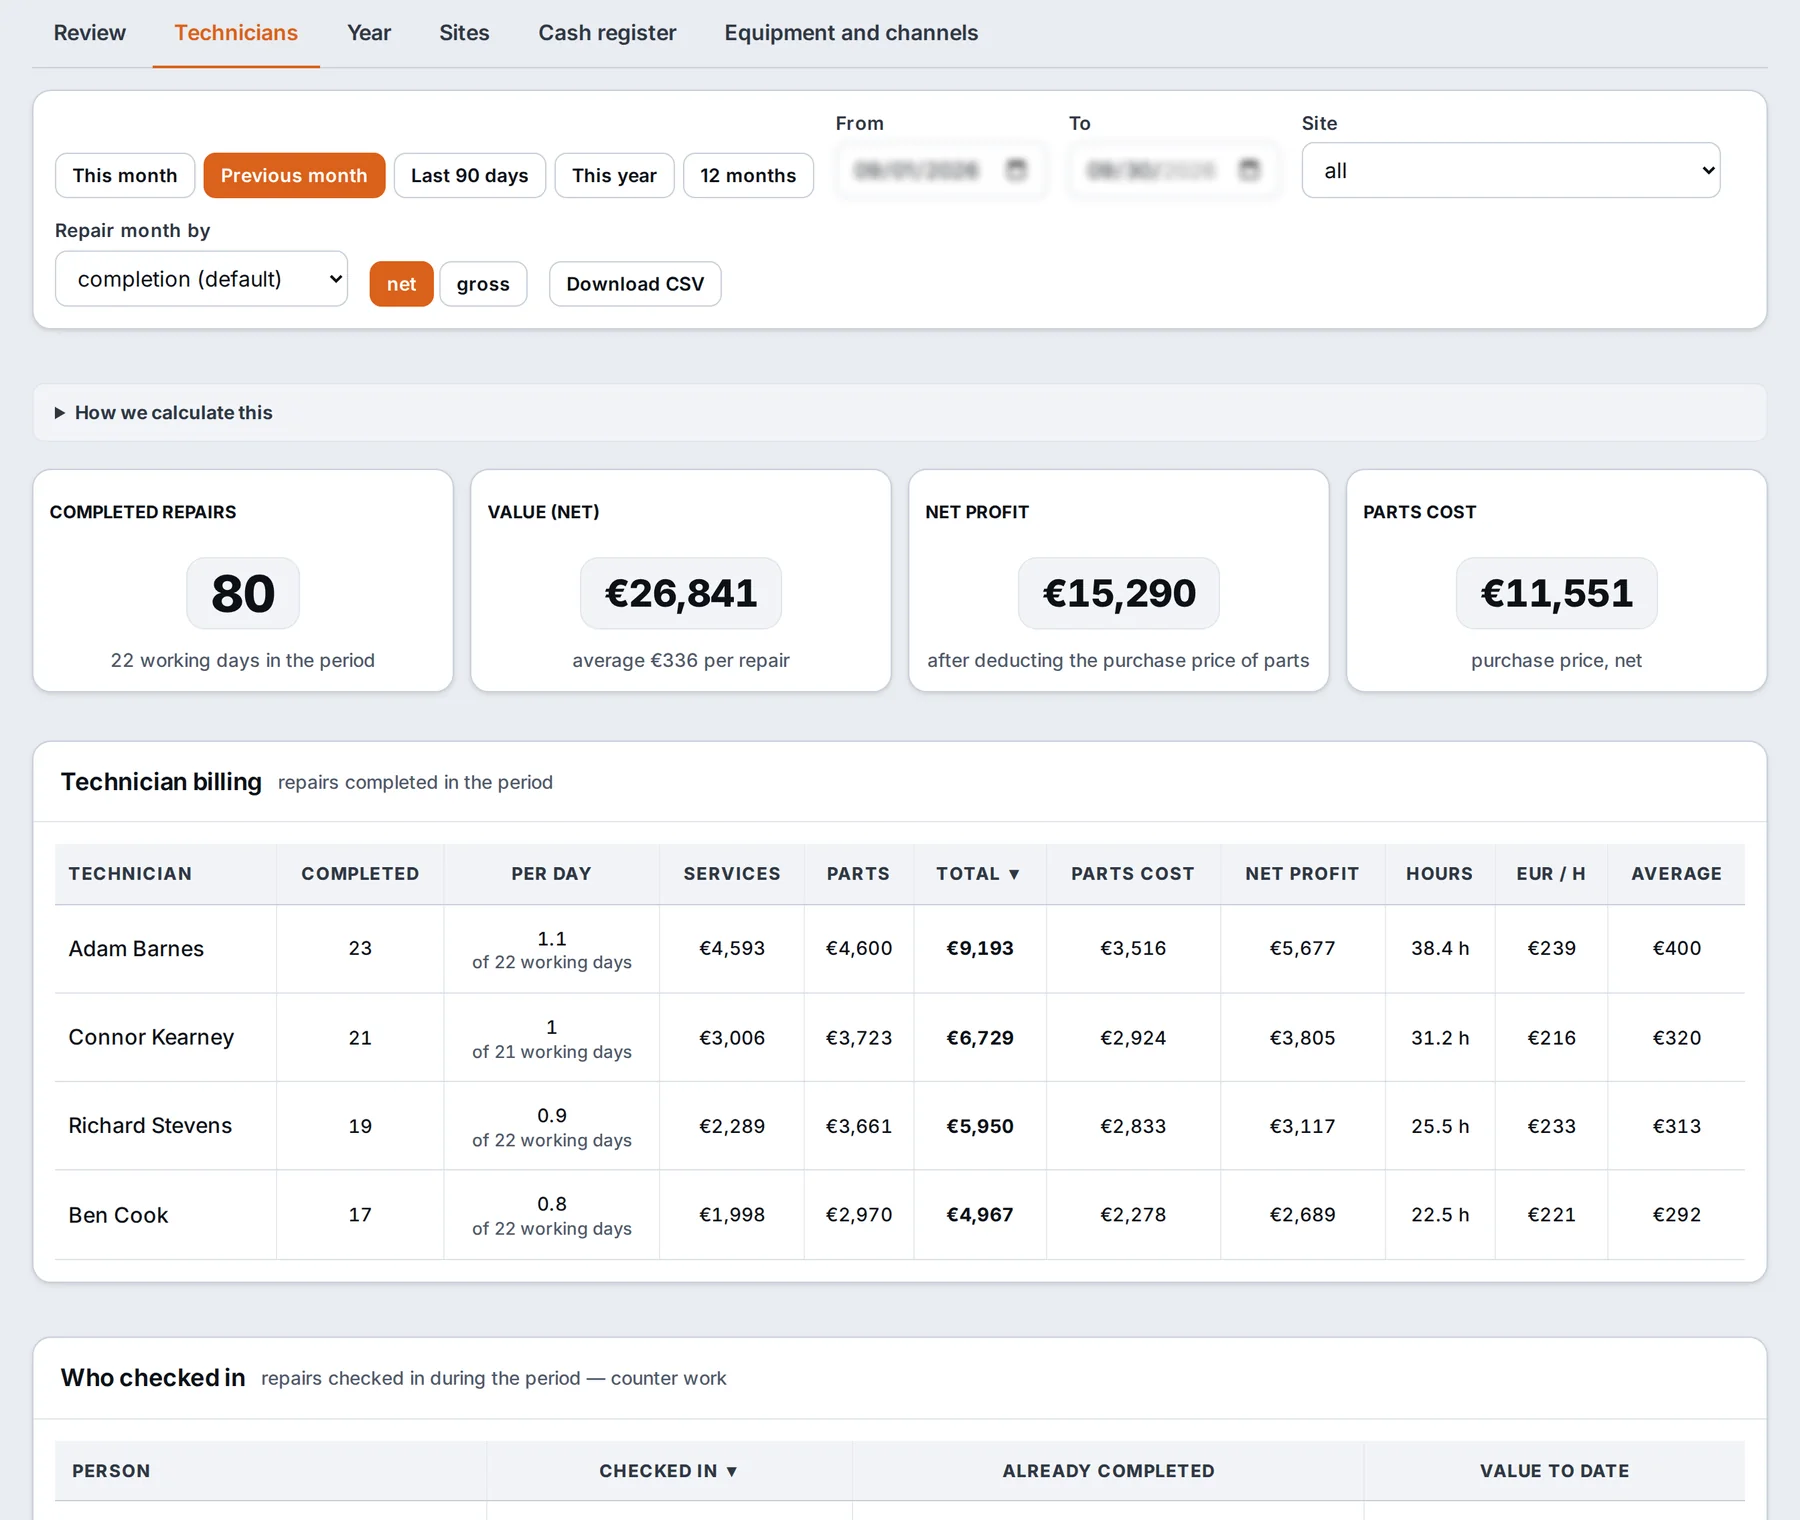
Task: Switch to the Review tab
Action: point(90,33)
